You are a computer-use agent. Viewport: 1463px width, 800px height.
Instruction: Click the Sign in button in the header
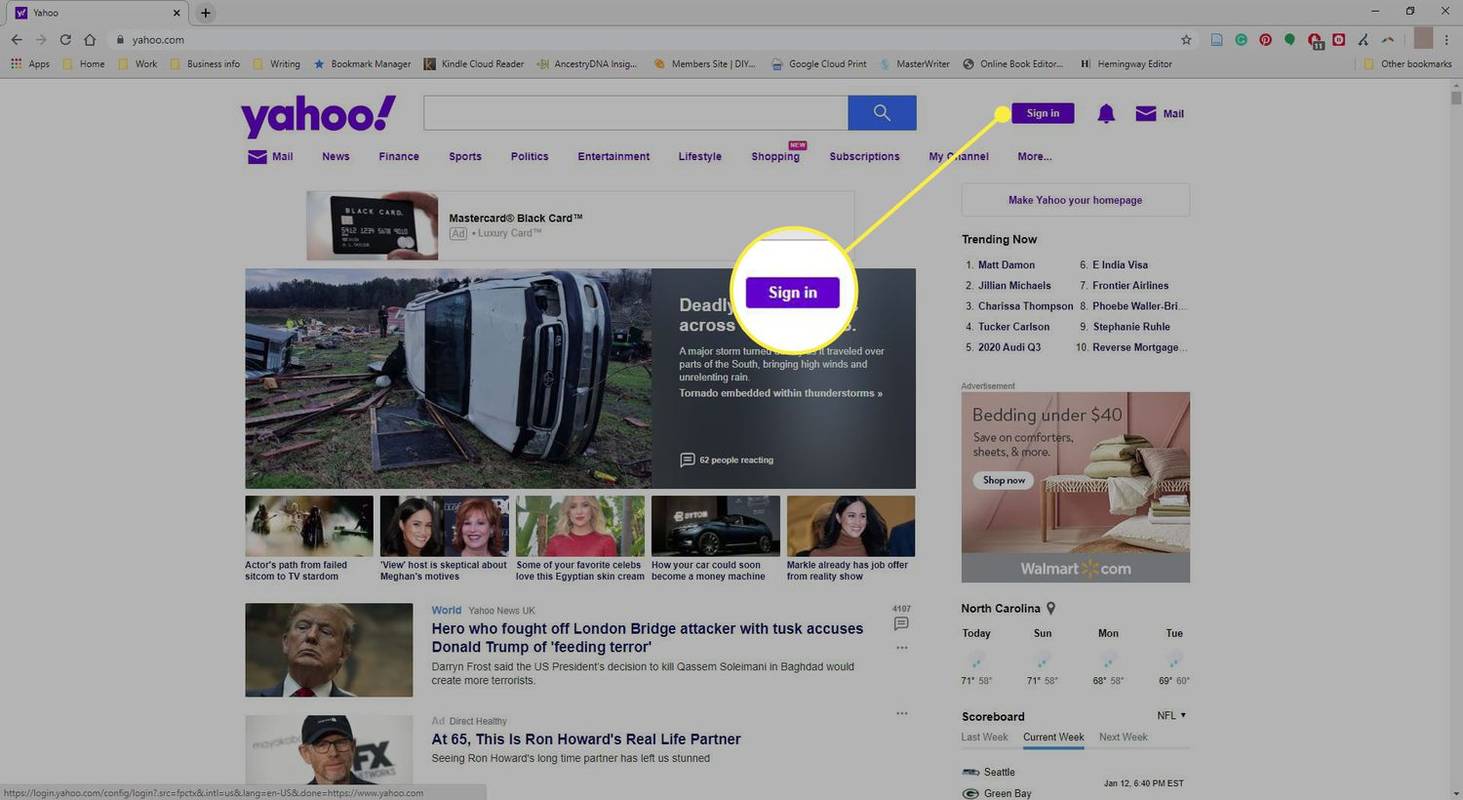pyautogui.click(x=1043, y=113)
